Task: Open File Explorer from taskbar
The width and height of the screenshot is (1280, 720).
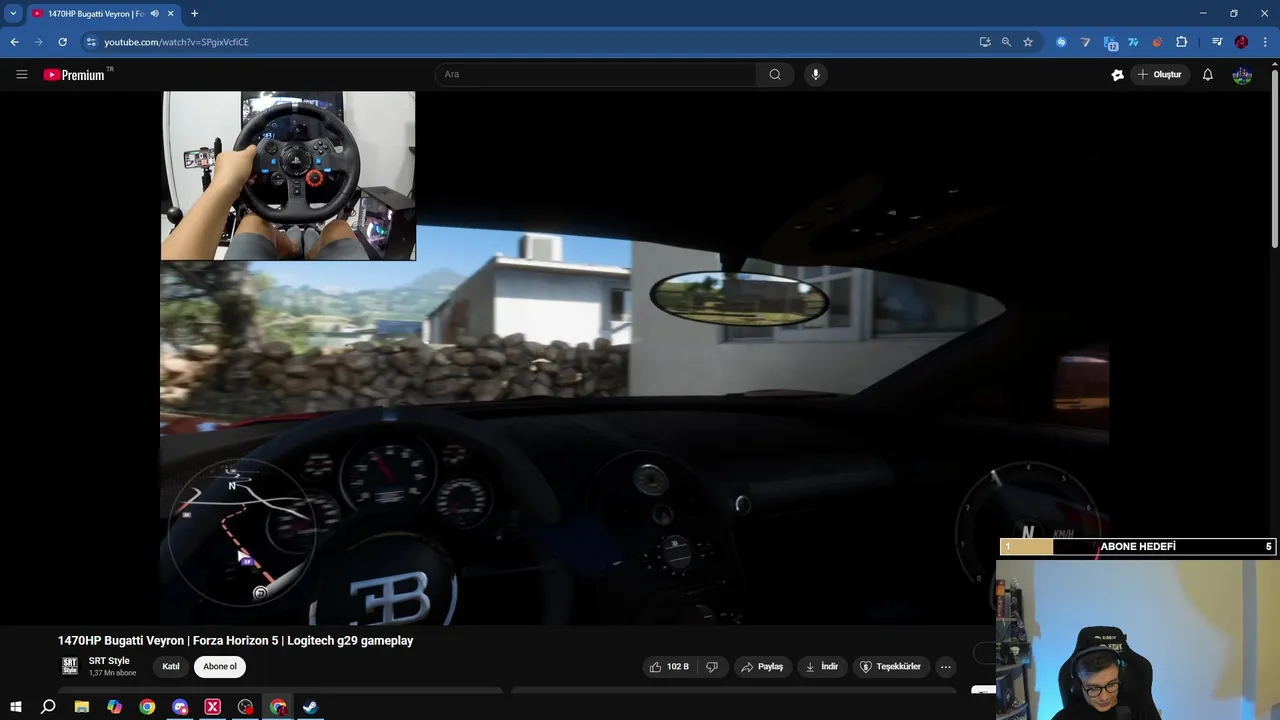Action: pos(82,707)
